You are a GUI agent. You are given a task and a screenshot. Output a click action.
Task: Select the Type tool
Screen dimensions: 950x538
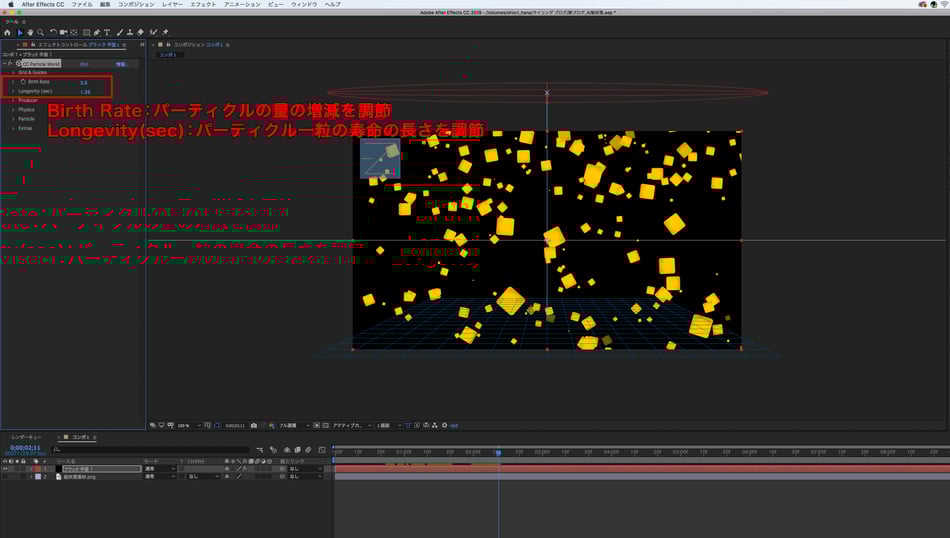pos(107,32)
